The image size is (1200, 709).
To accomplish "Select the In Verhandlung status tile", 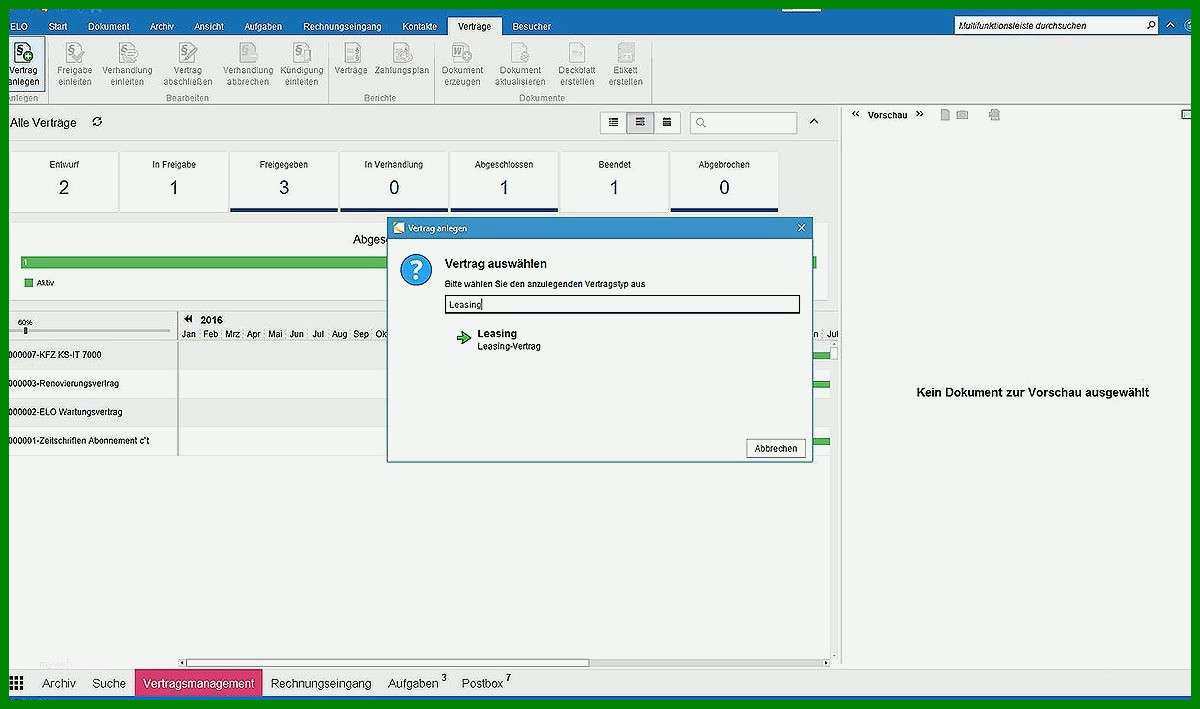I will coord(394,181).
